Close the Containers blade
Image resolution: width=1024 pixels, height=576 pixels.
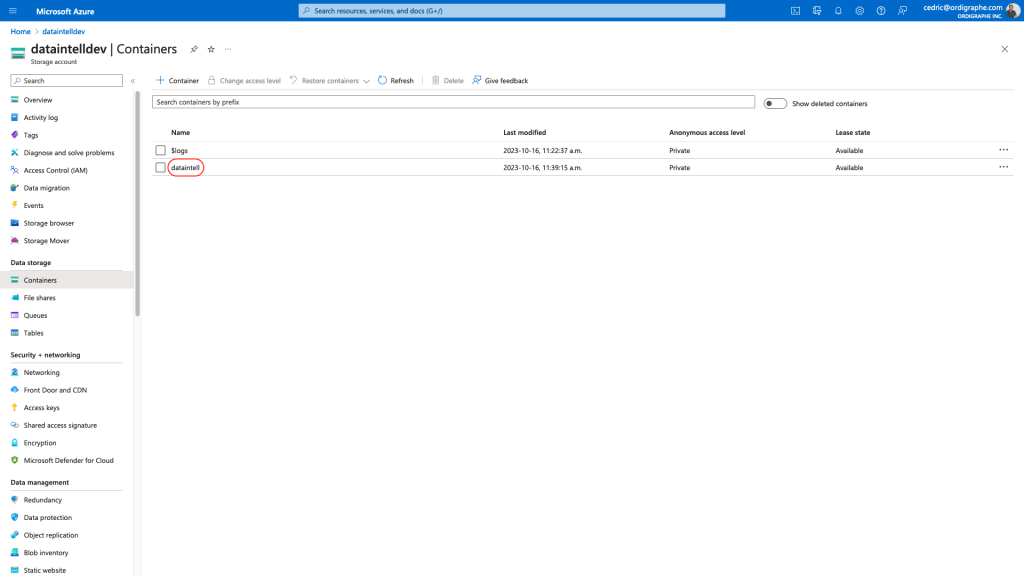click(x=1004, y=50)
